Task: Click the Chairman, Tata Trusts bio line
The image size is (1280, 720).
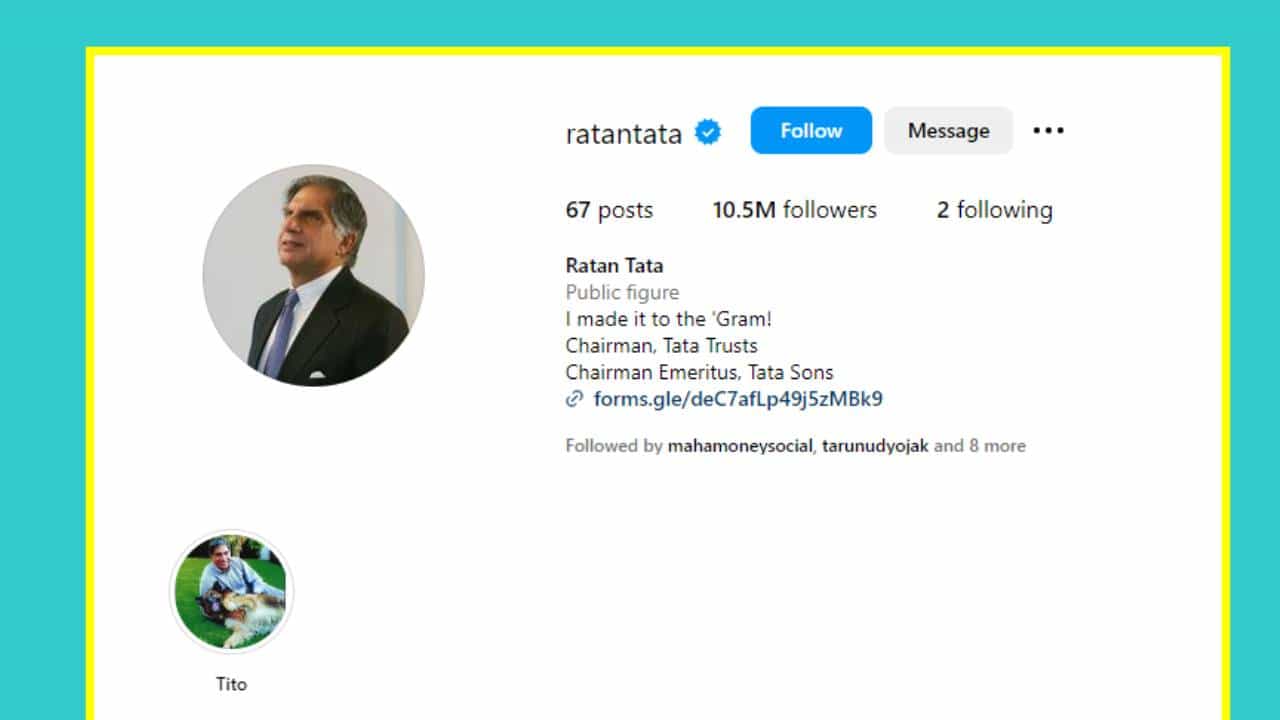Action: (661, 345)
